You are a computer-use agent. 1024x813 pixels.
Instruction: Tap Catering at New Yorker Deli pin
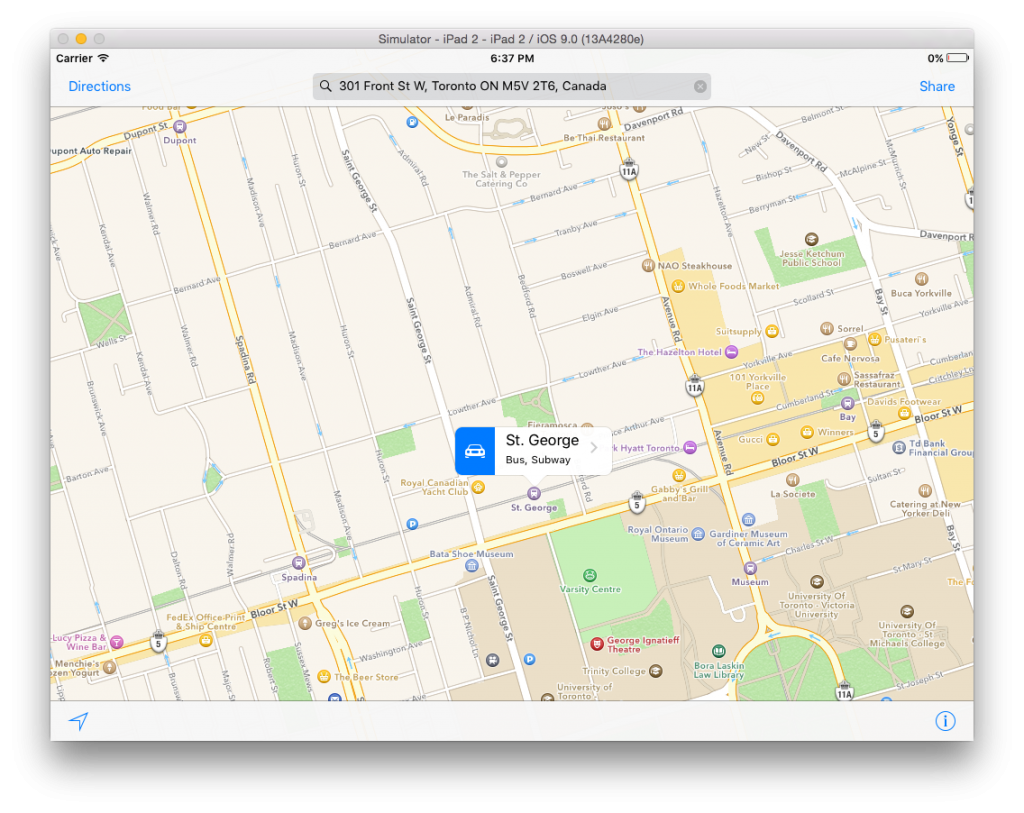coord(925,490)
